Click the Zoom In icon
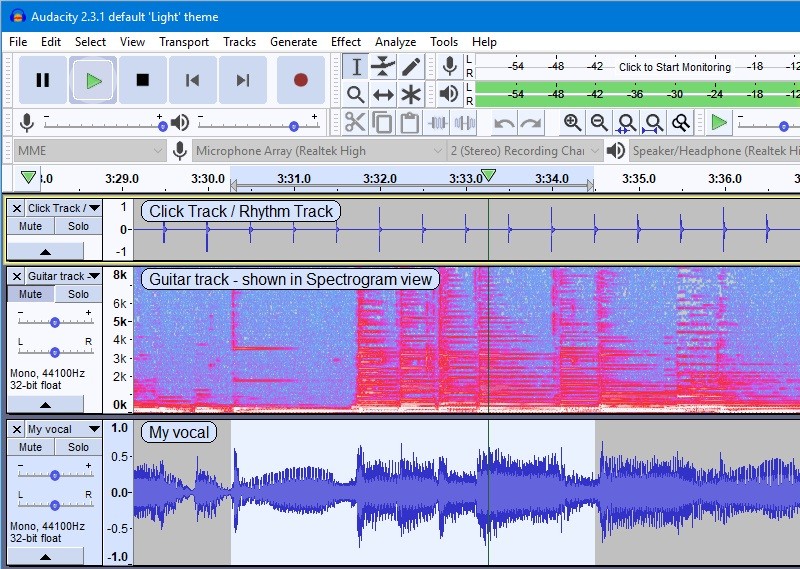Viewport: 800px width, 569px height. point(572,122)
